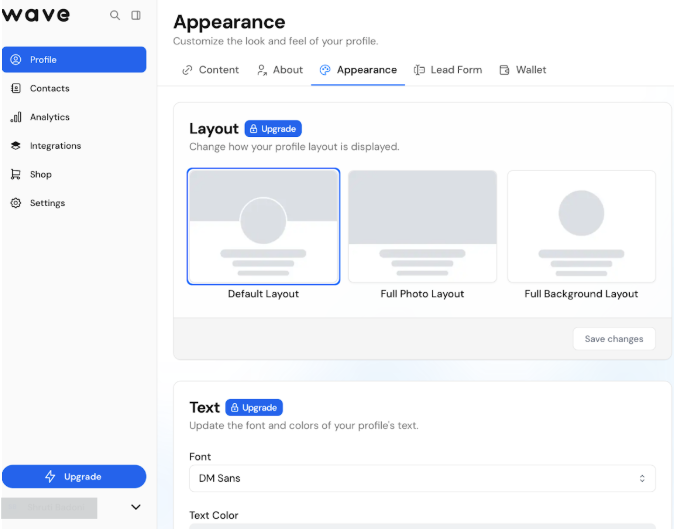Open the Wallet tab
The height and width of the screenshot is (532, 674).
click(x=522, y=70)
